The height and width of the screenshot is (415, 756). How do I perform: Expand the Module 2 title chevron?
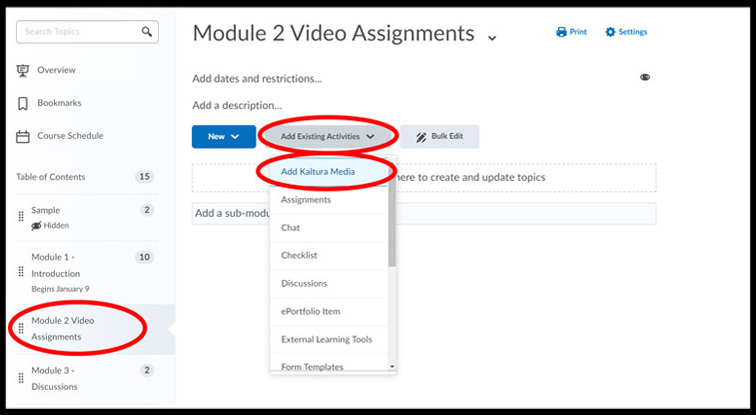click(491, 38)
